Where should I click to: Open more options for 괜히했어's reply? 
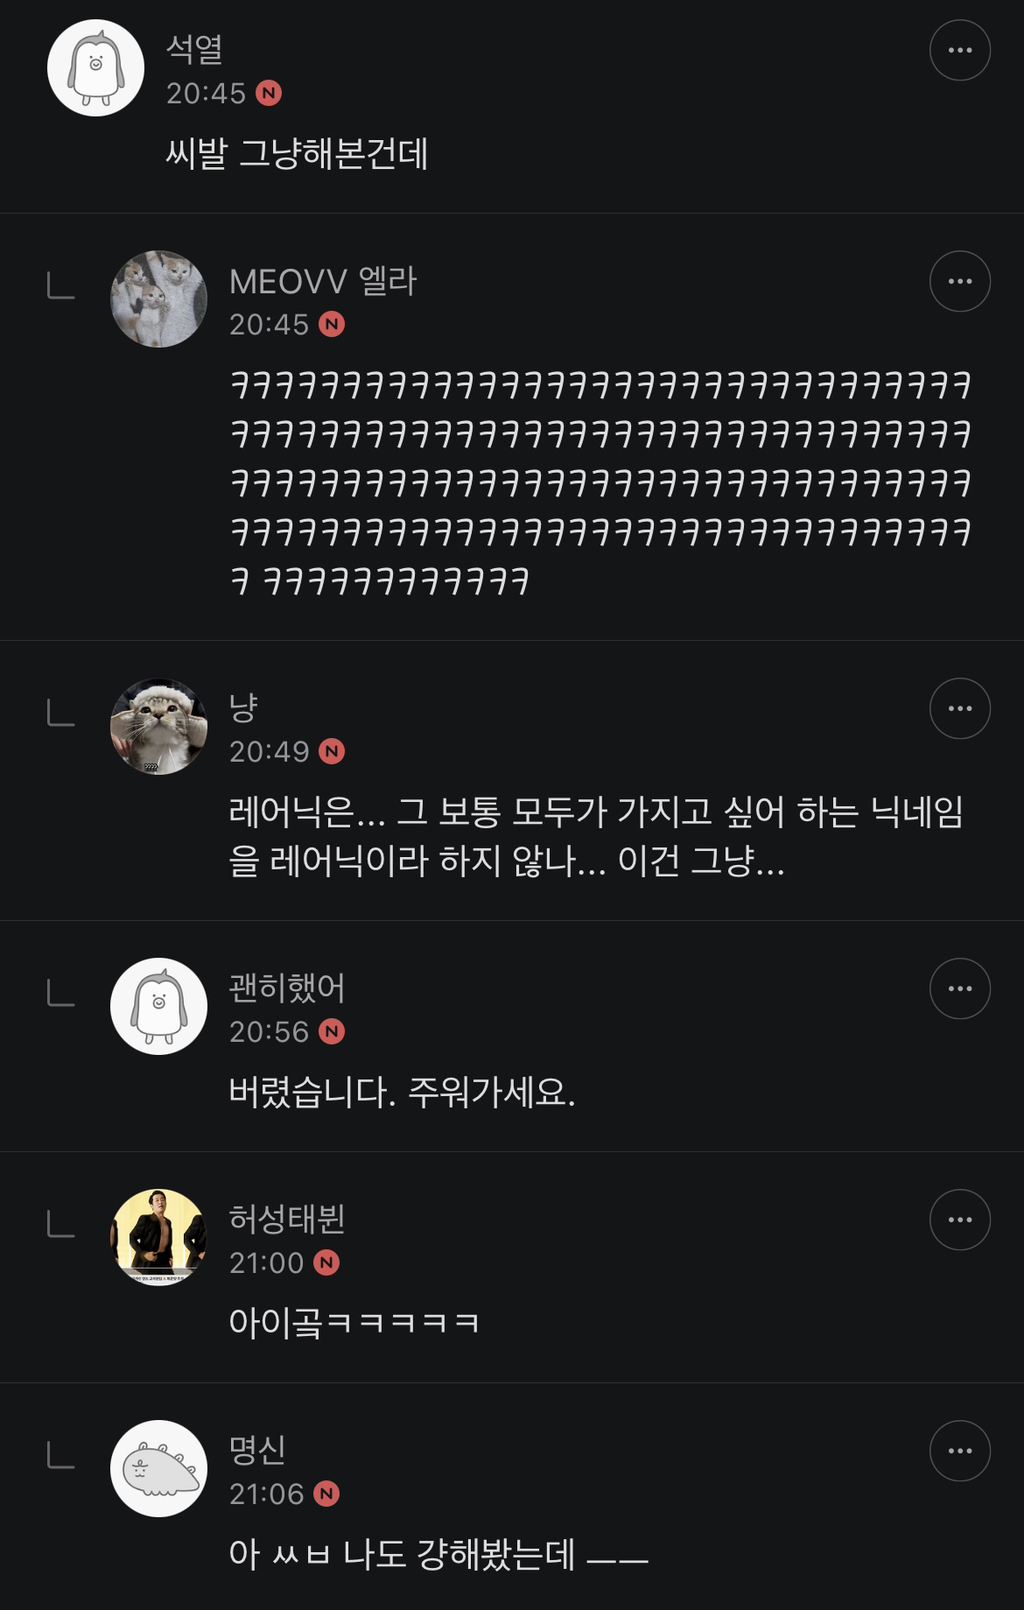(x=959, y=988)
